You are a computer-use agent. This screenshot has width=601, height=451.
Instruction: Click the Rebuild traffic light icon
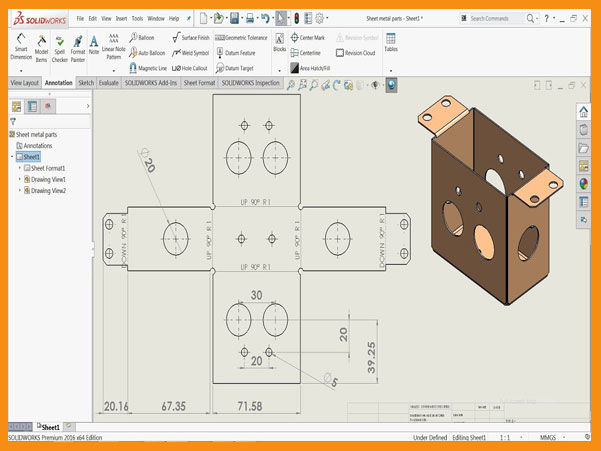tap(296, 18)
